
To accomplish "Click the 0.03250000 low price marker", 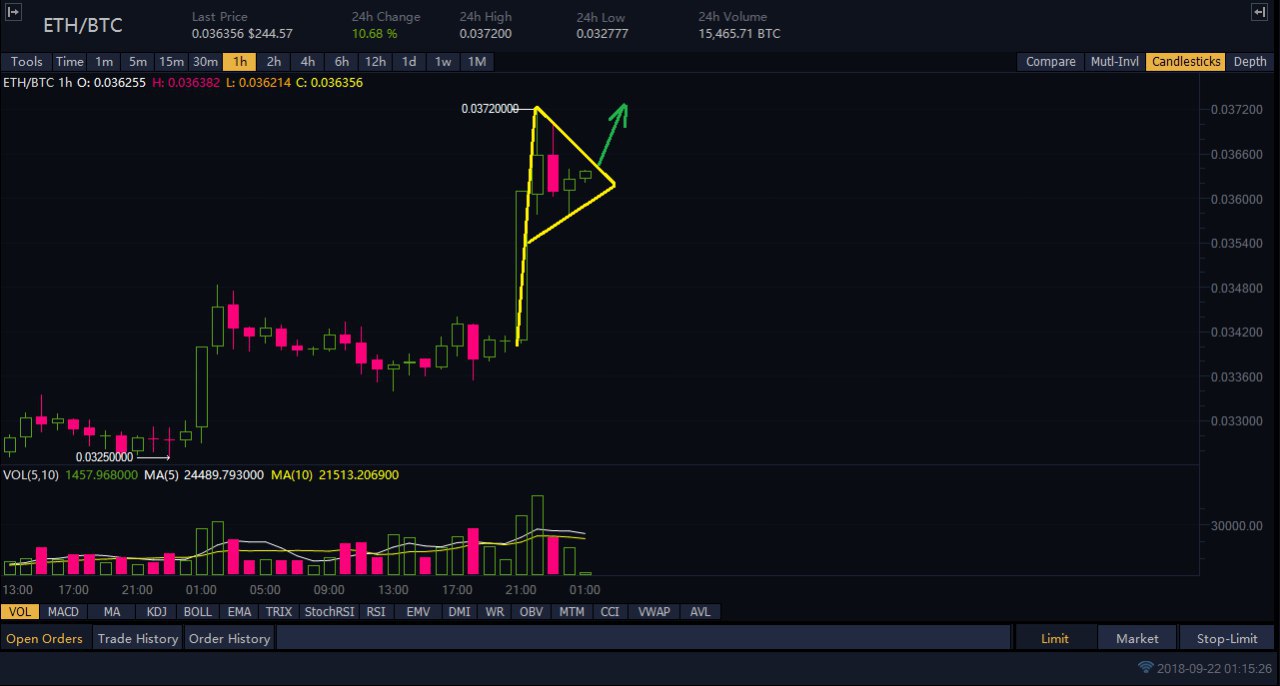I will [x=104, y=457].
